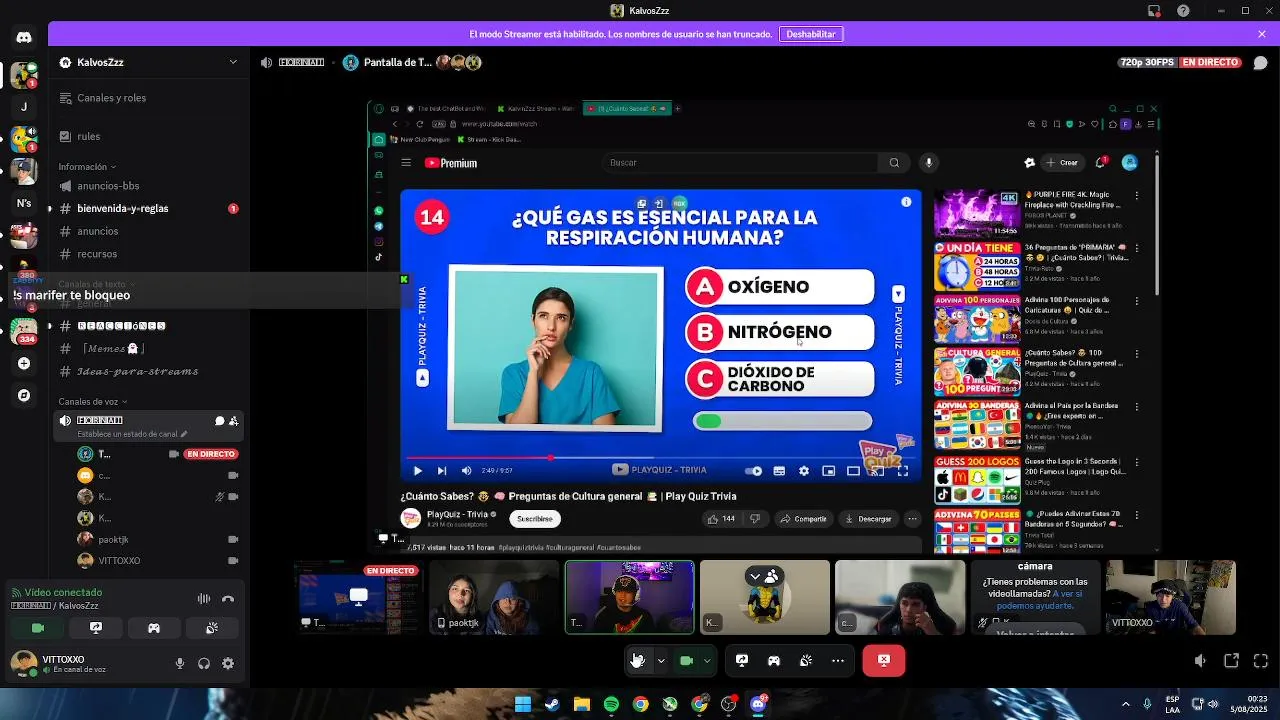Image resolution: width=1280 pixels, height=720 pixels.
Task: Open Discord help question mark icon
Action: 1184,11
